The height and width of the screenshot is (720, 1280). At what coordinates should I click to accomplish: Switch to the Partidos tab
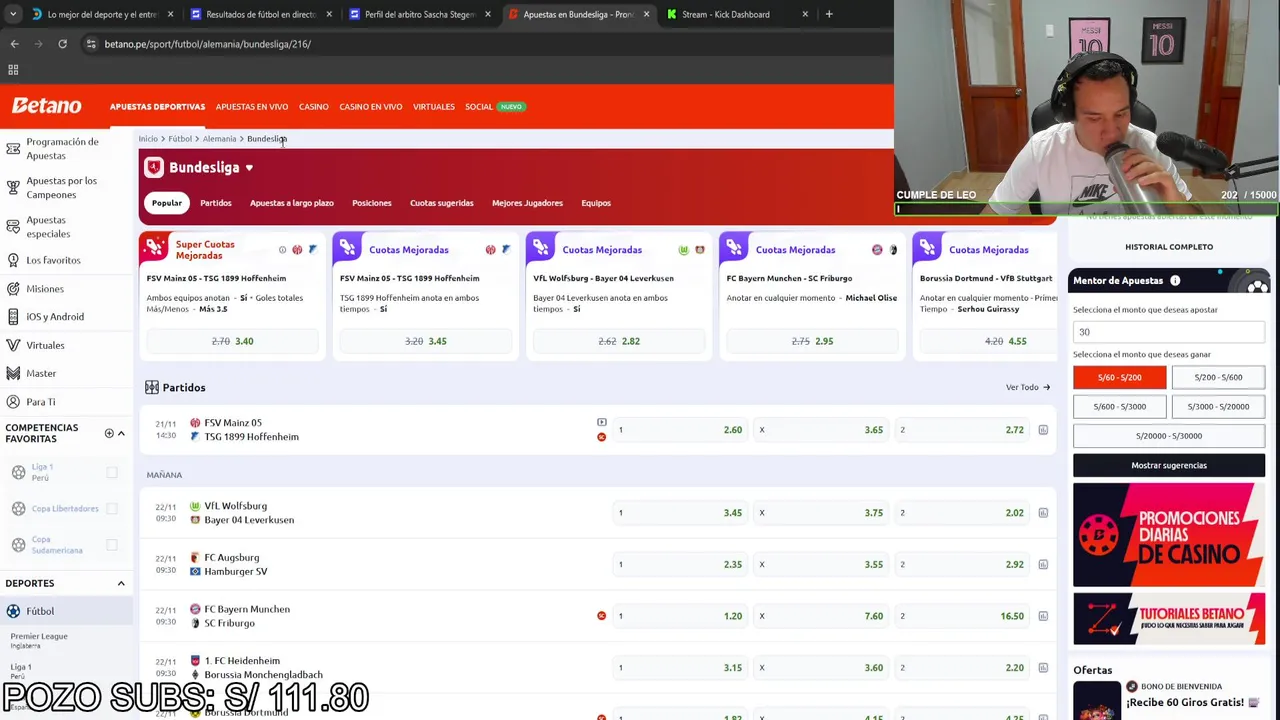tap(216, 203)
